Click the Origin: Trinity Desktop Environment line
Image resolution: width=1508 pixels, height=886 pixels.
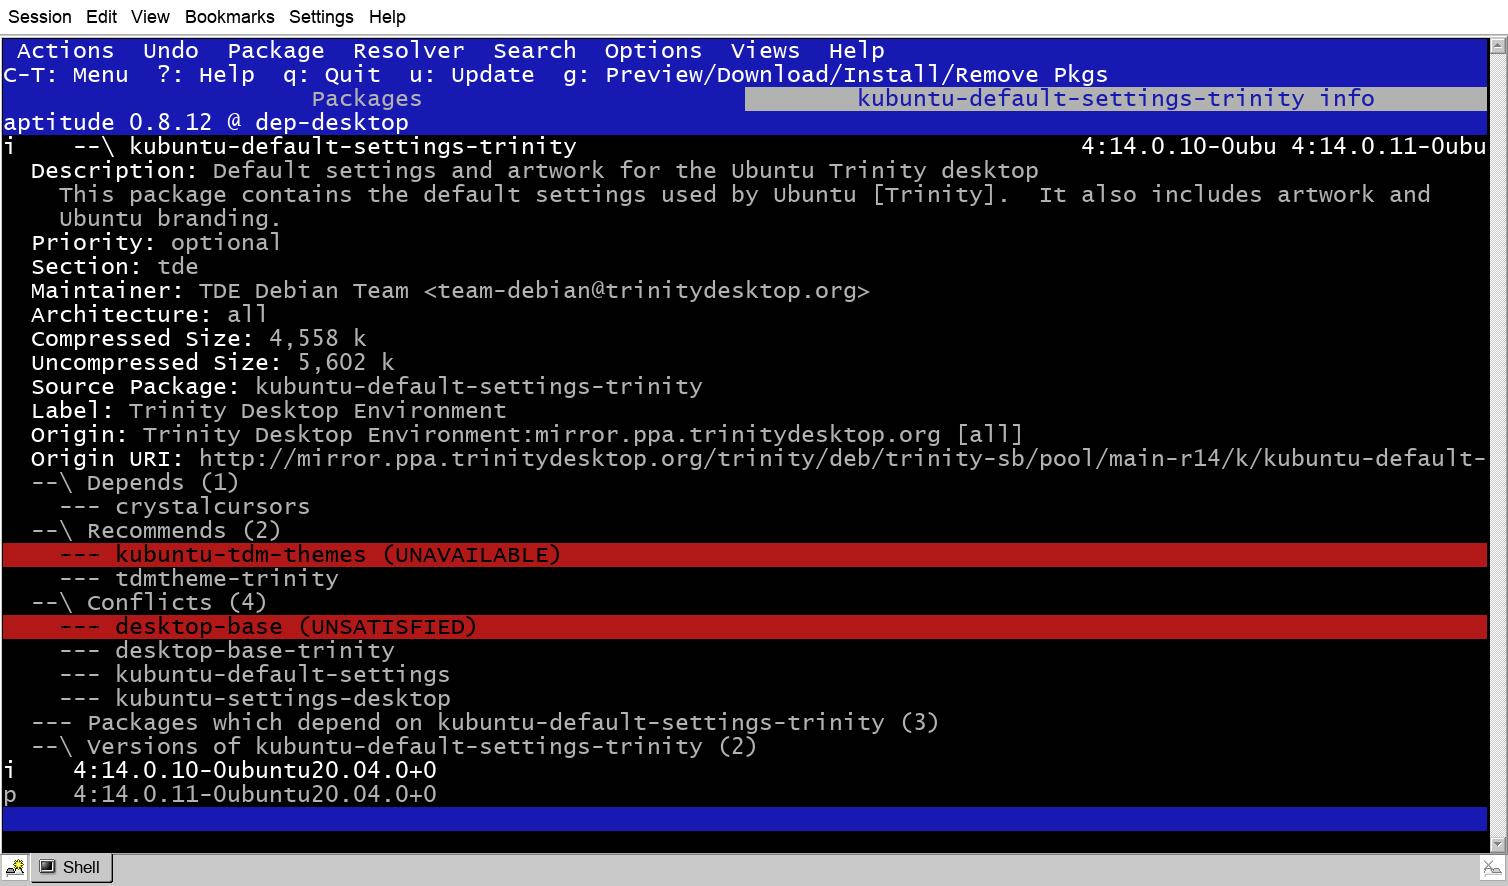coord(527,435)
